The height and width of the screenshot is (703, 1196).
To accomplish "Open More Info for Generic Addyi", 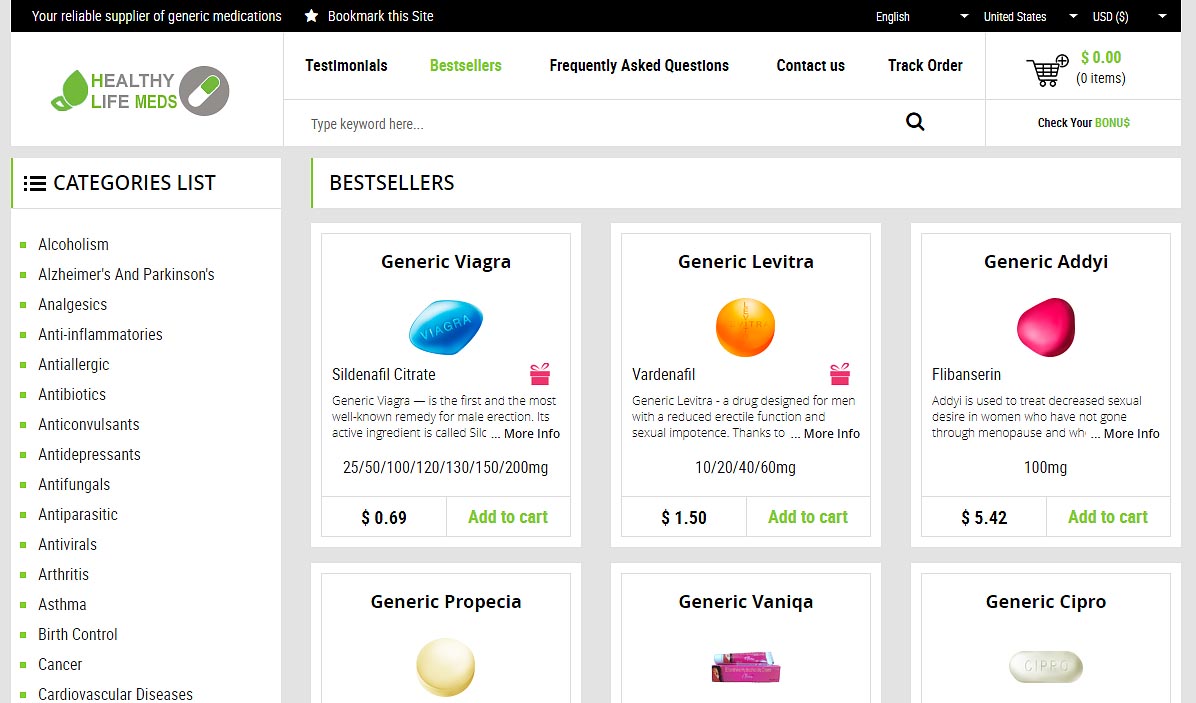I will (x=1131, y=434).
